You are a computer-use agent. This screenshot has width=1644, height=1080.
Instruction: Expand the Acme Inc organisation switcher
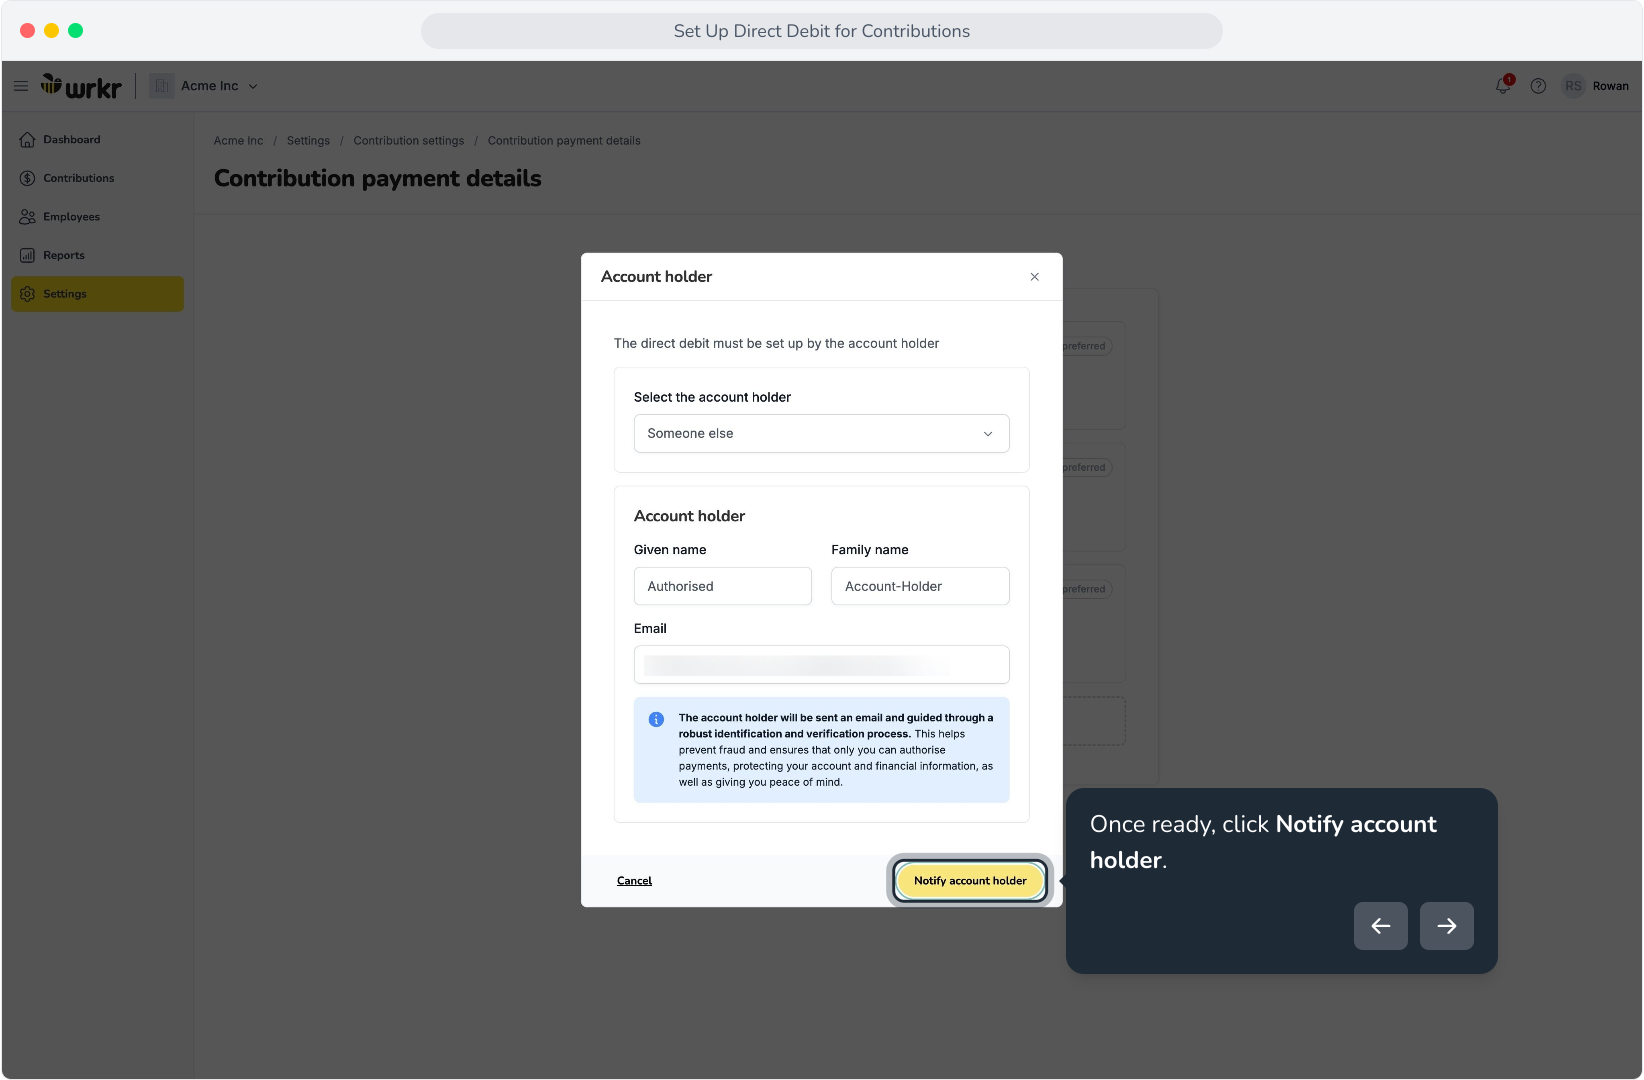pyautogui.click(x=253, y=86)
